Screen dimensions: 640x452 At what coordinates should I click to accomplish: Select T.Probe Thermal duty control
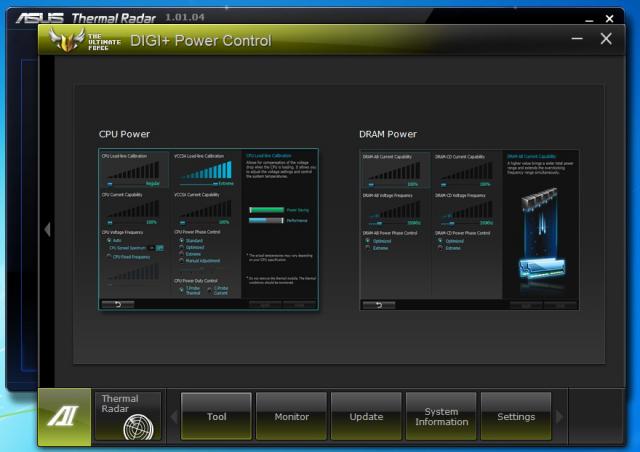[x=182, y=290]
